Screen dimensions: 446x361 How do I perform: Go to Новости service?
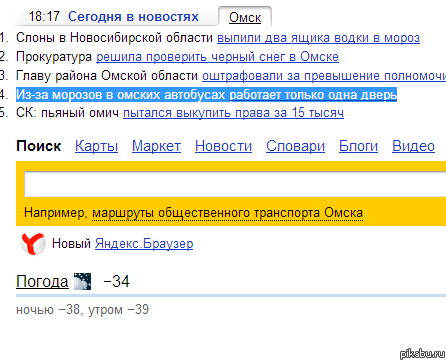tap(223, 146)
